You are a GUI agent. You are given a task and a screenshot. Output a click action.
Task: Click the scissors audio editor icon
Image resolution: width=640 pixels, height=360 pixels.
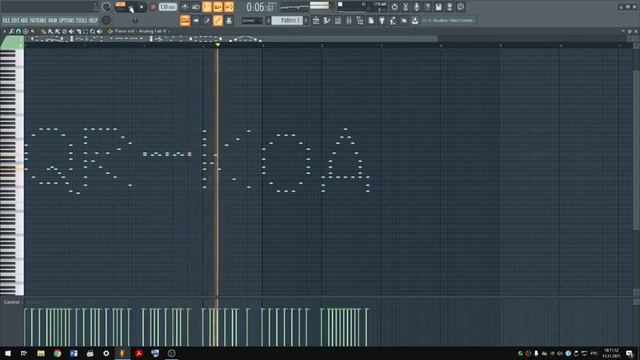pos(405,7)
